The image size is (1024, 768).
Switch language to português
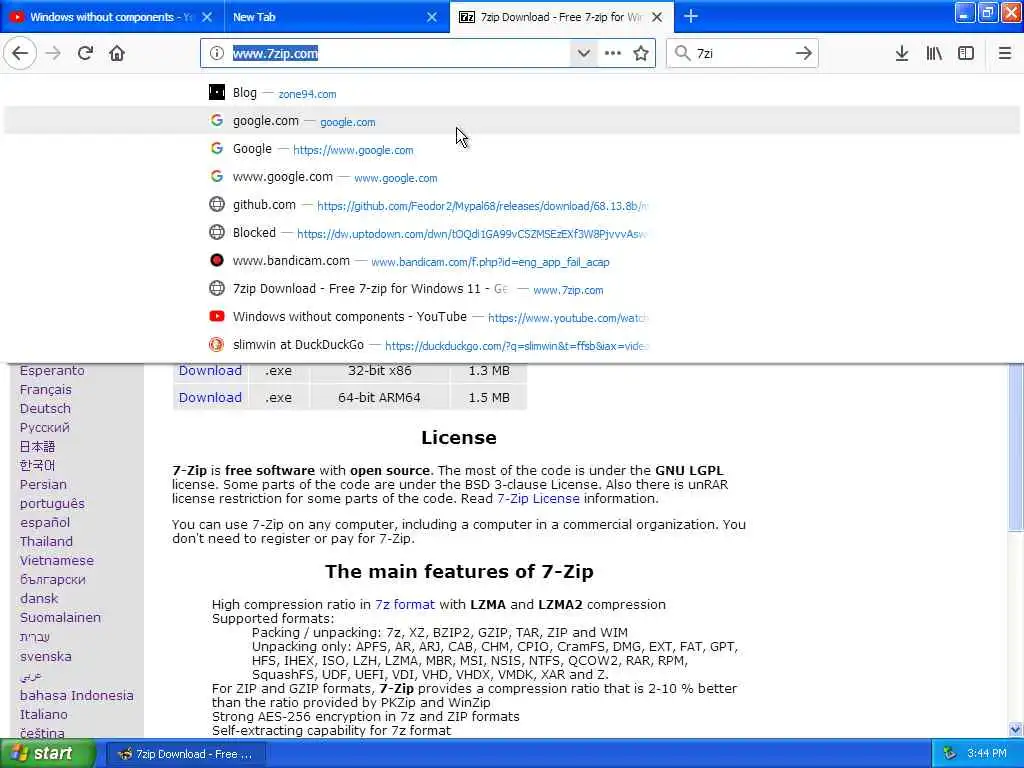pyautogui.click(x=52, y=504)
